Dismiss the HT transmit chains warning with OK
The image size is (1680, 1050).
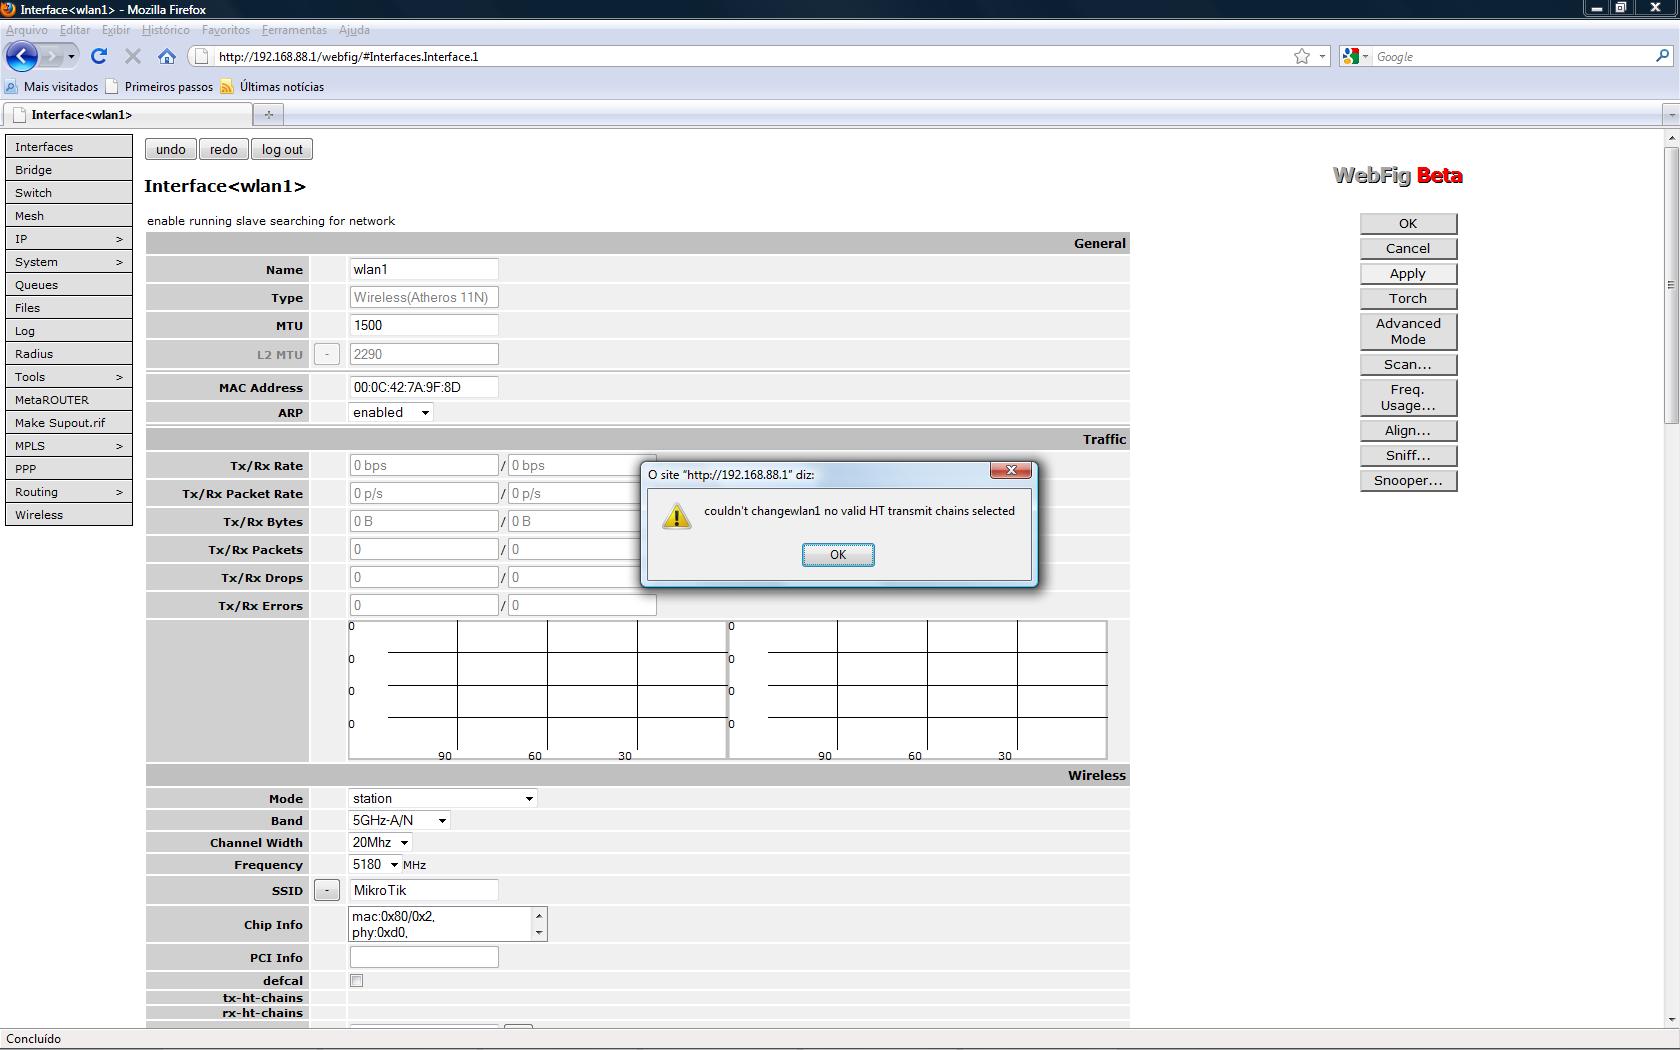(x=838, y=554)
